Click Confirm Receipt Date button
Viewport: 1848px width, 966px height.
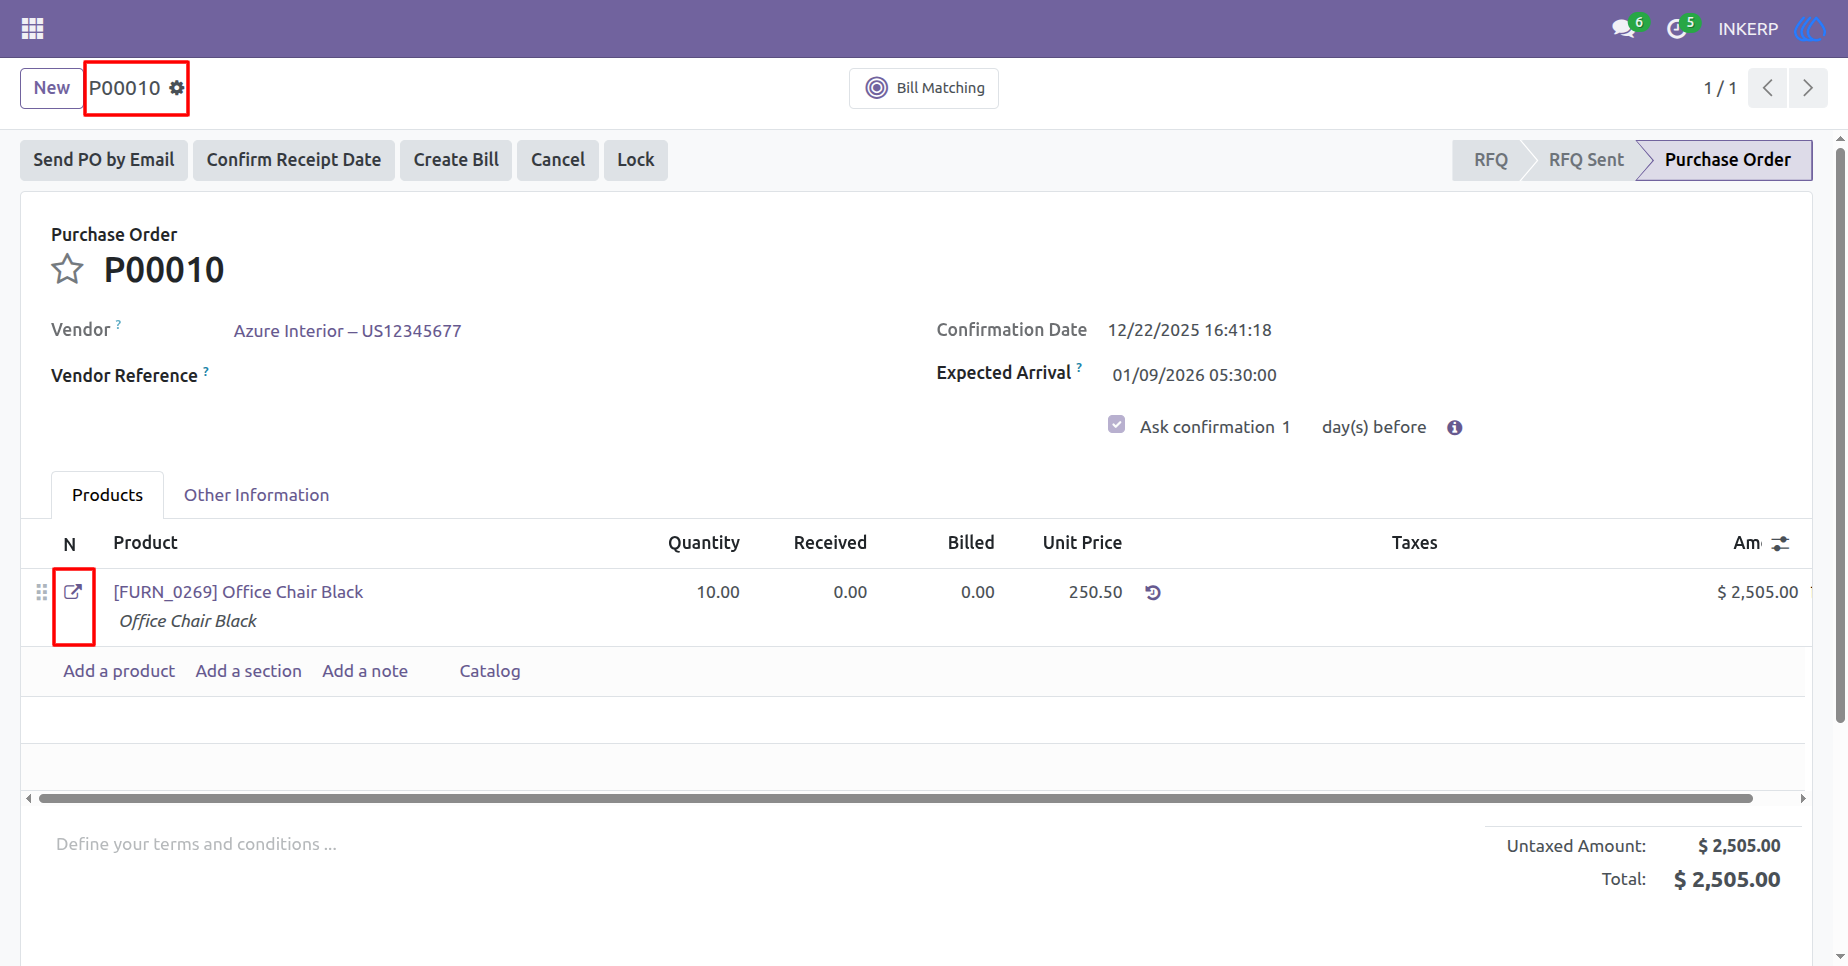coord(294,160)
